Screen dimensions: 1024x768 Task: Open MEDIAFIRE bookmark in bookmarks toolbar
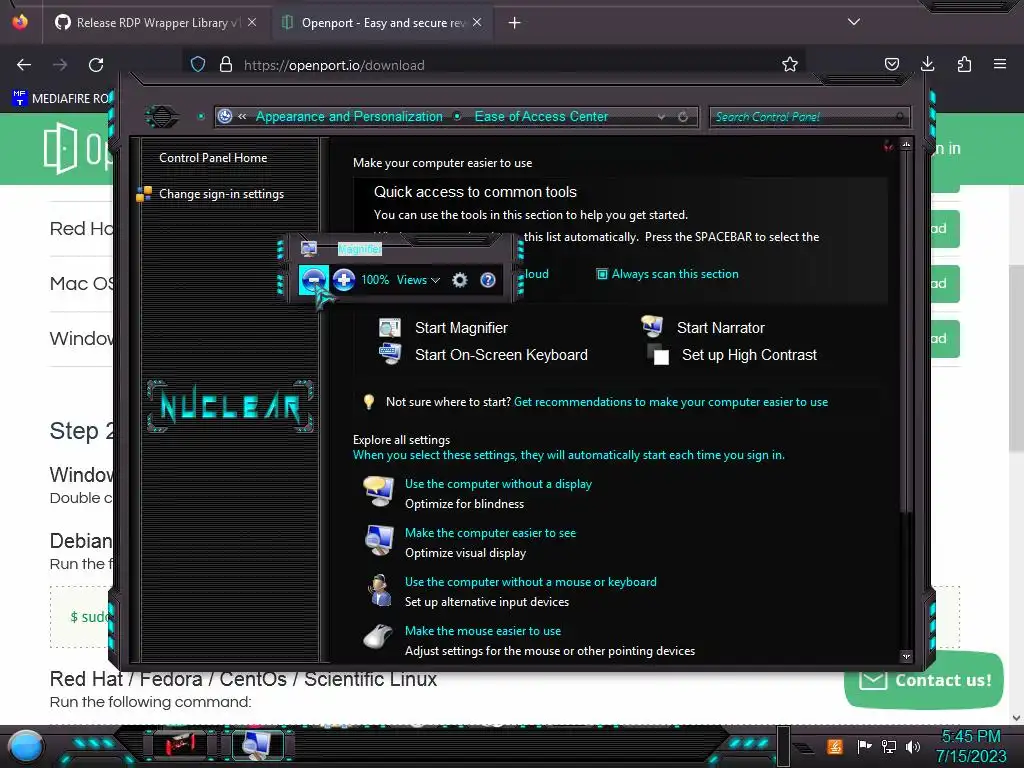61,99
